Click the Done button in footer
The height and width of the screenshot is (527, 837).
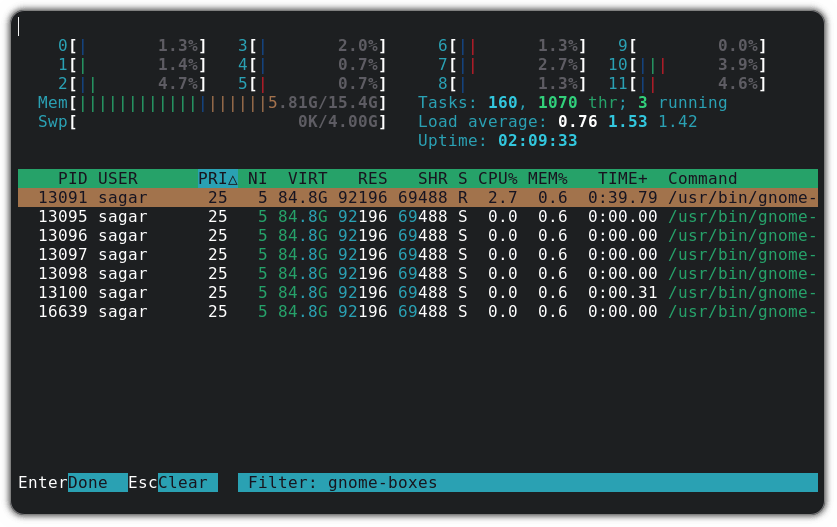(x=96, y=482)
